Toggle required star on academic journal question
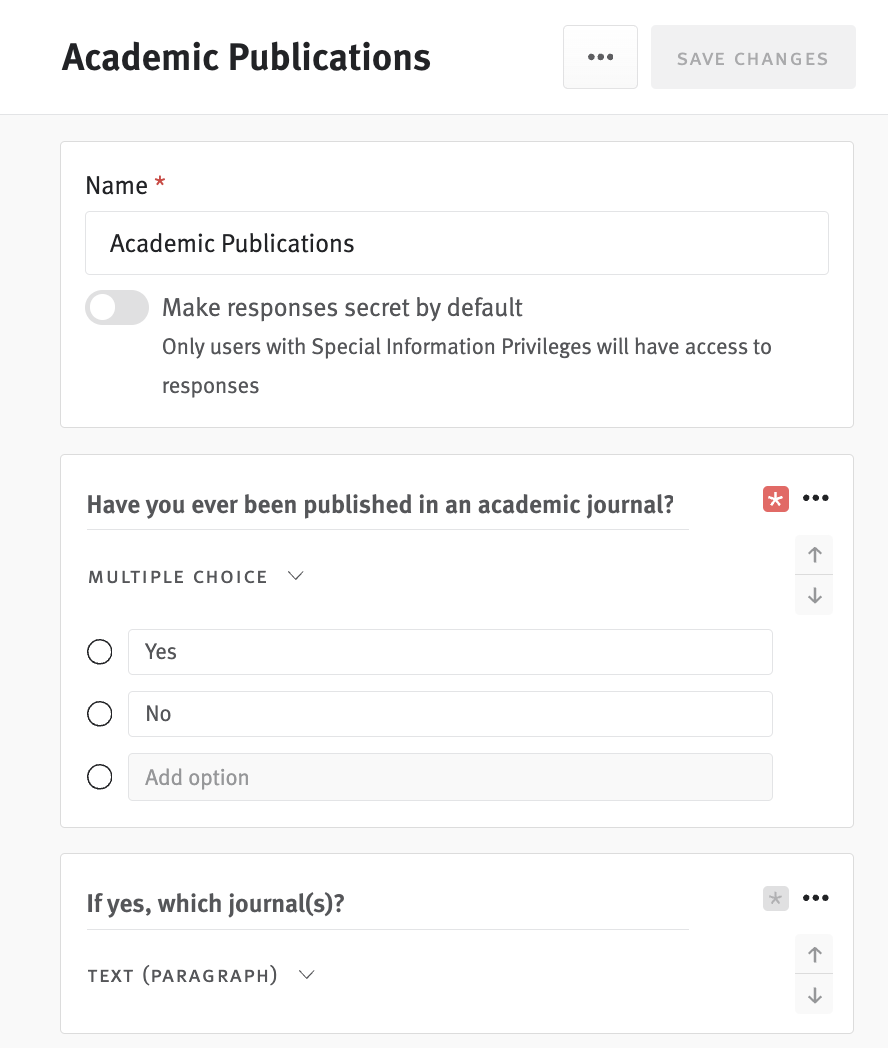The height and width of the screenshot is (1048, 888). click(776, 499)
